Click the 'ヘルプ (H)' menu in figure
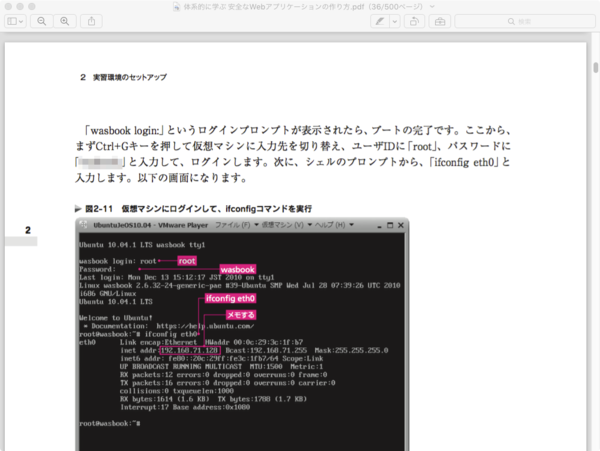 point(330,225)
